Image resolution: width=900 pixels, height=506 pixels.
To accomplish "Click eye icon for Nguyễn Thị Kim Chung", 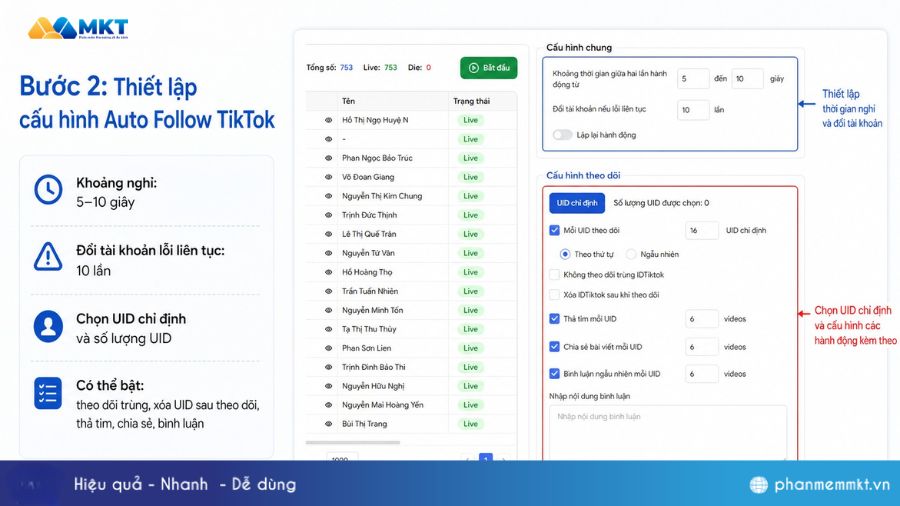I will click(328, 196).
